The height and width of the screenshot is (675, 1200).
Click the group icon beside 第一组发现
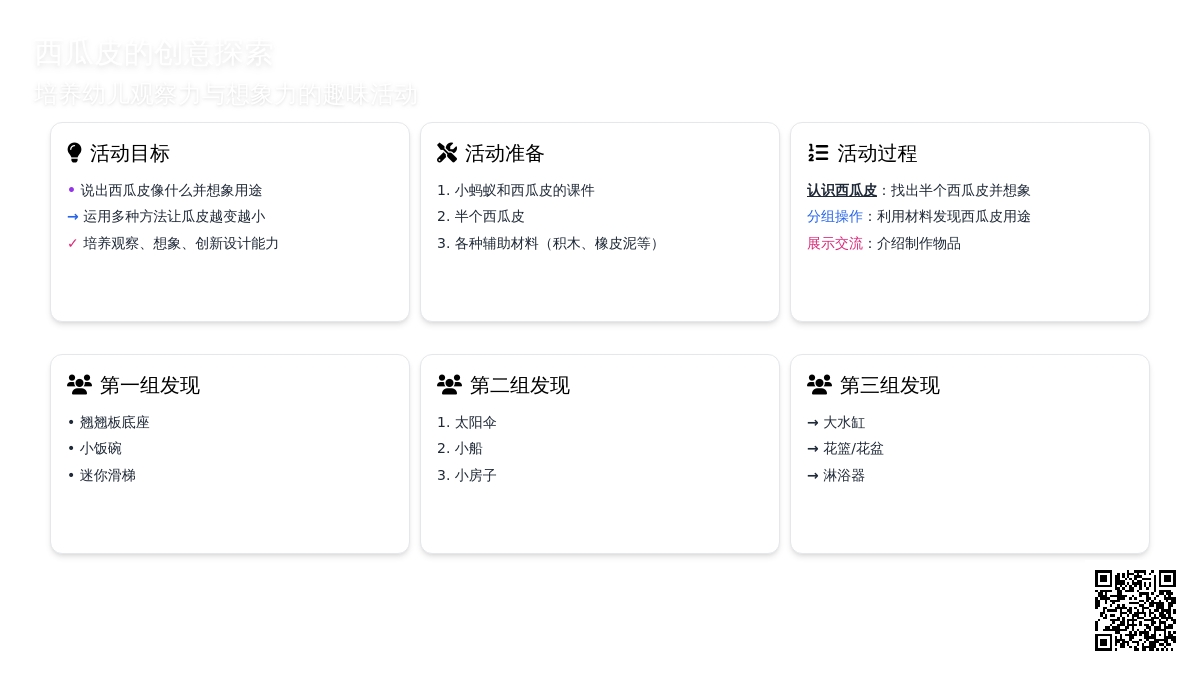pos(79,385)
